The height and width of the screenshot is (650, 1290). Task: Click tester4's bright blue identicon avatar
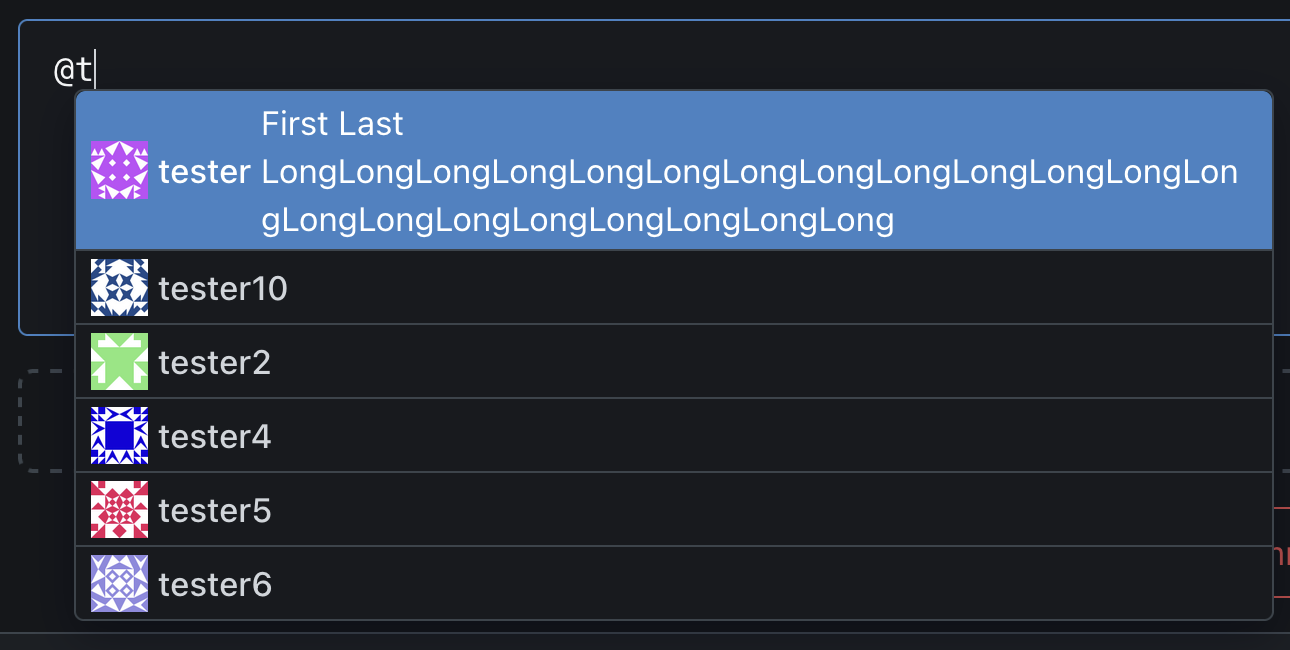click(119, 435)
